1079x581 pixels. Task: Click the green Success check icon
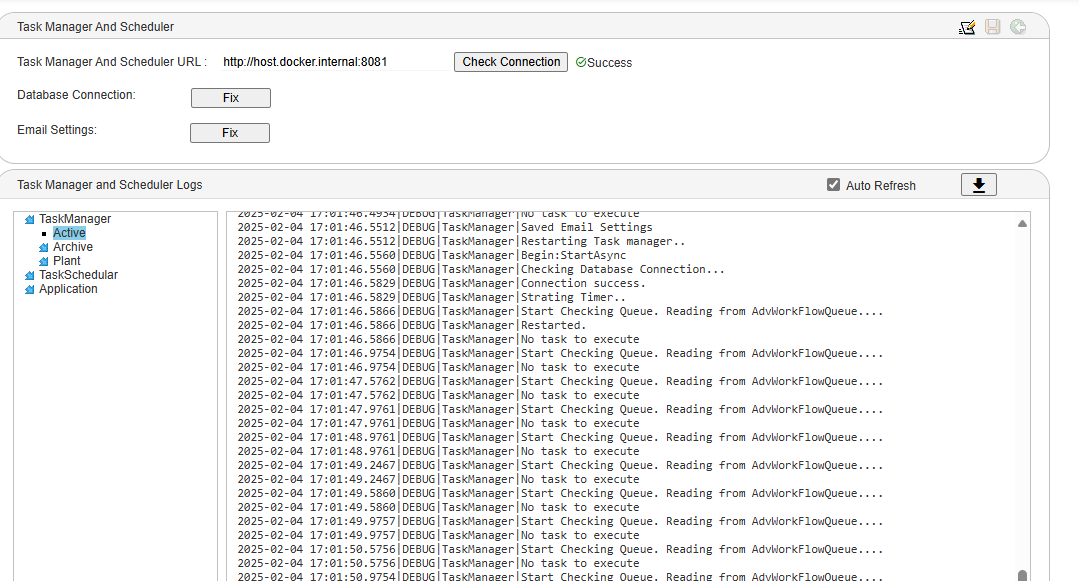581,62
